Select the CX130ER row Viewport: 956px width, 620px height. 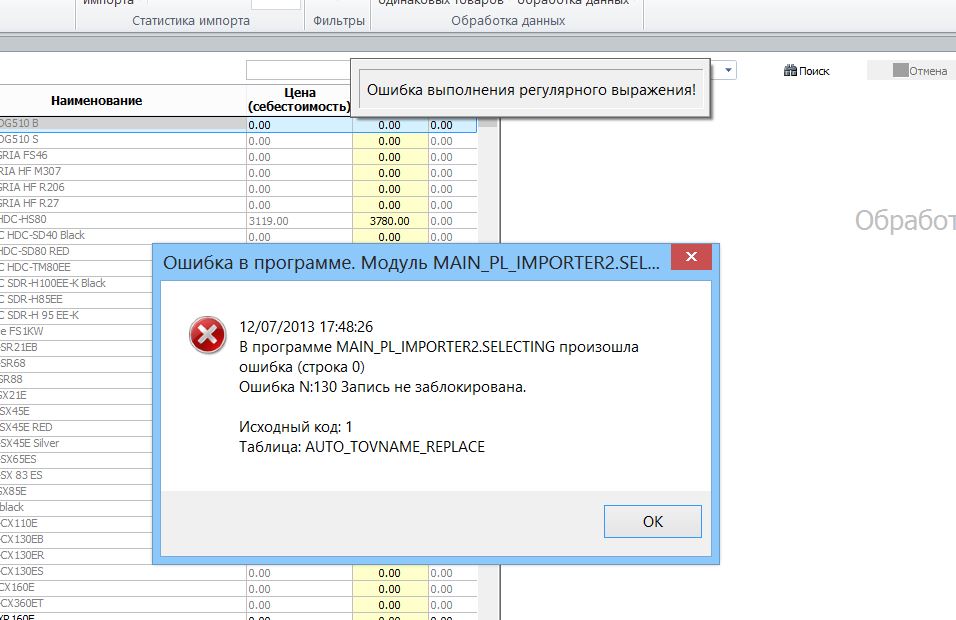pyautogui.click(x=76, y=555)
